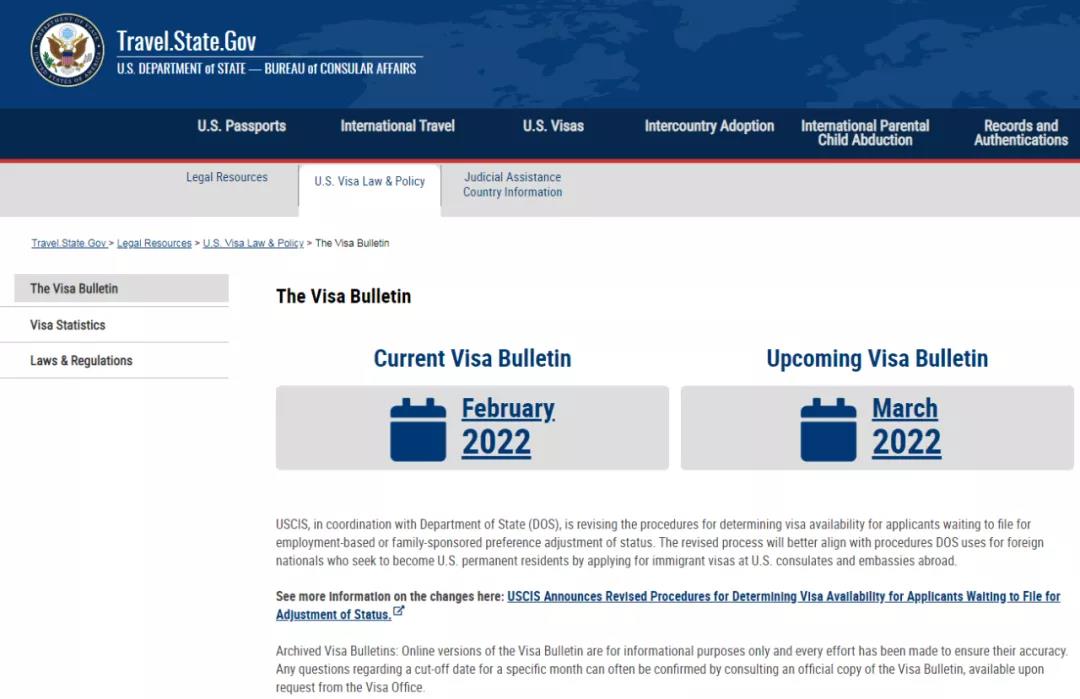The image size is (1080, 699).
Task: Open the Records and Authentications menu
Action: (x=1021, y=133)
